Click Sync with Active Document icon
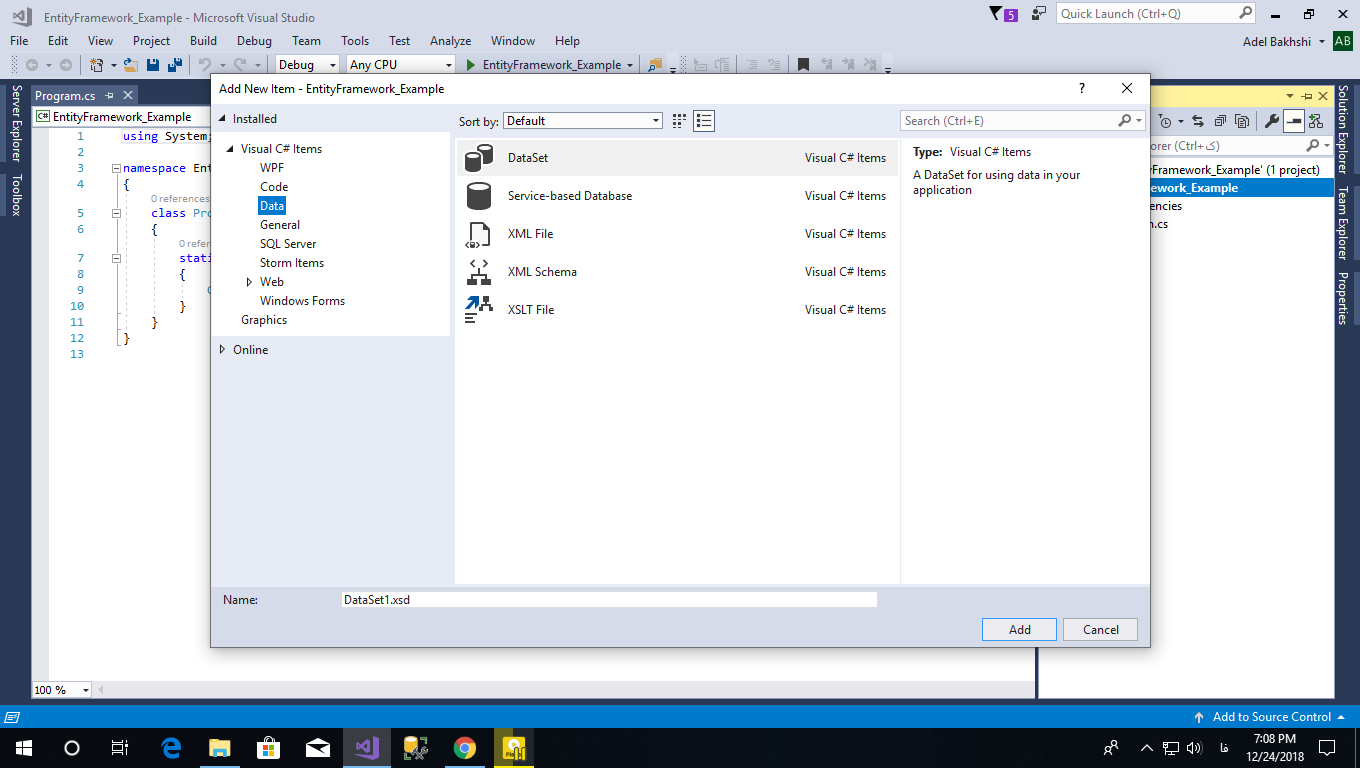Screen dimensions: 1360x768 tap(1198, 120)
